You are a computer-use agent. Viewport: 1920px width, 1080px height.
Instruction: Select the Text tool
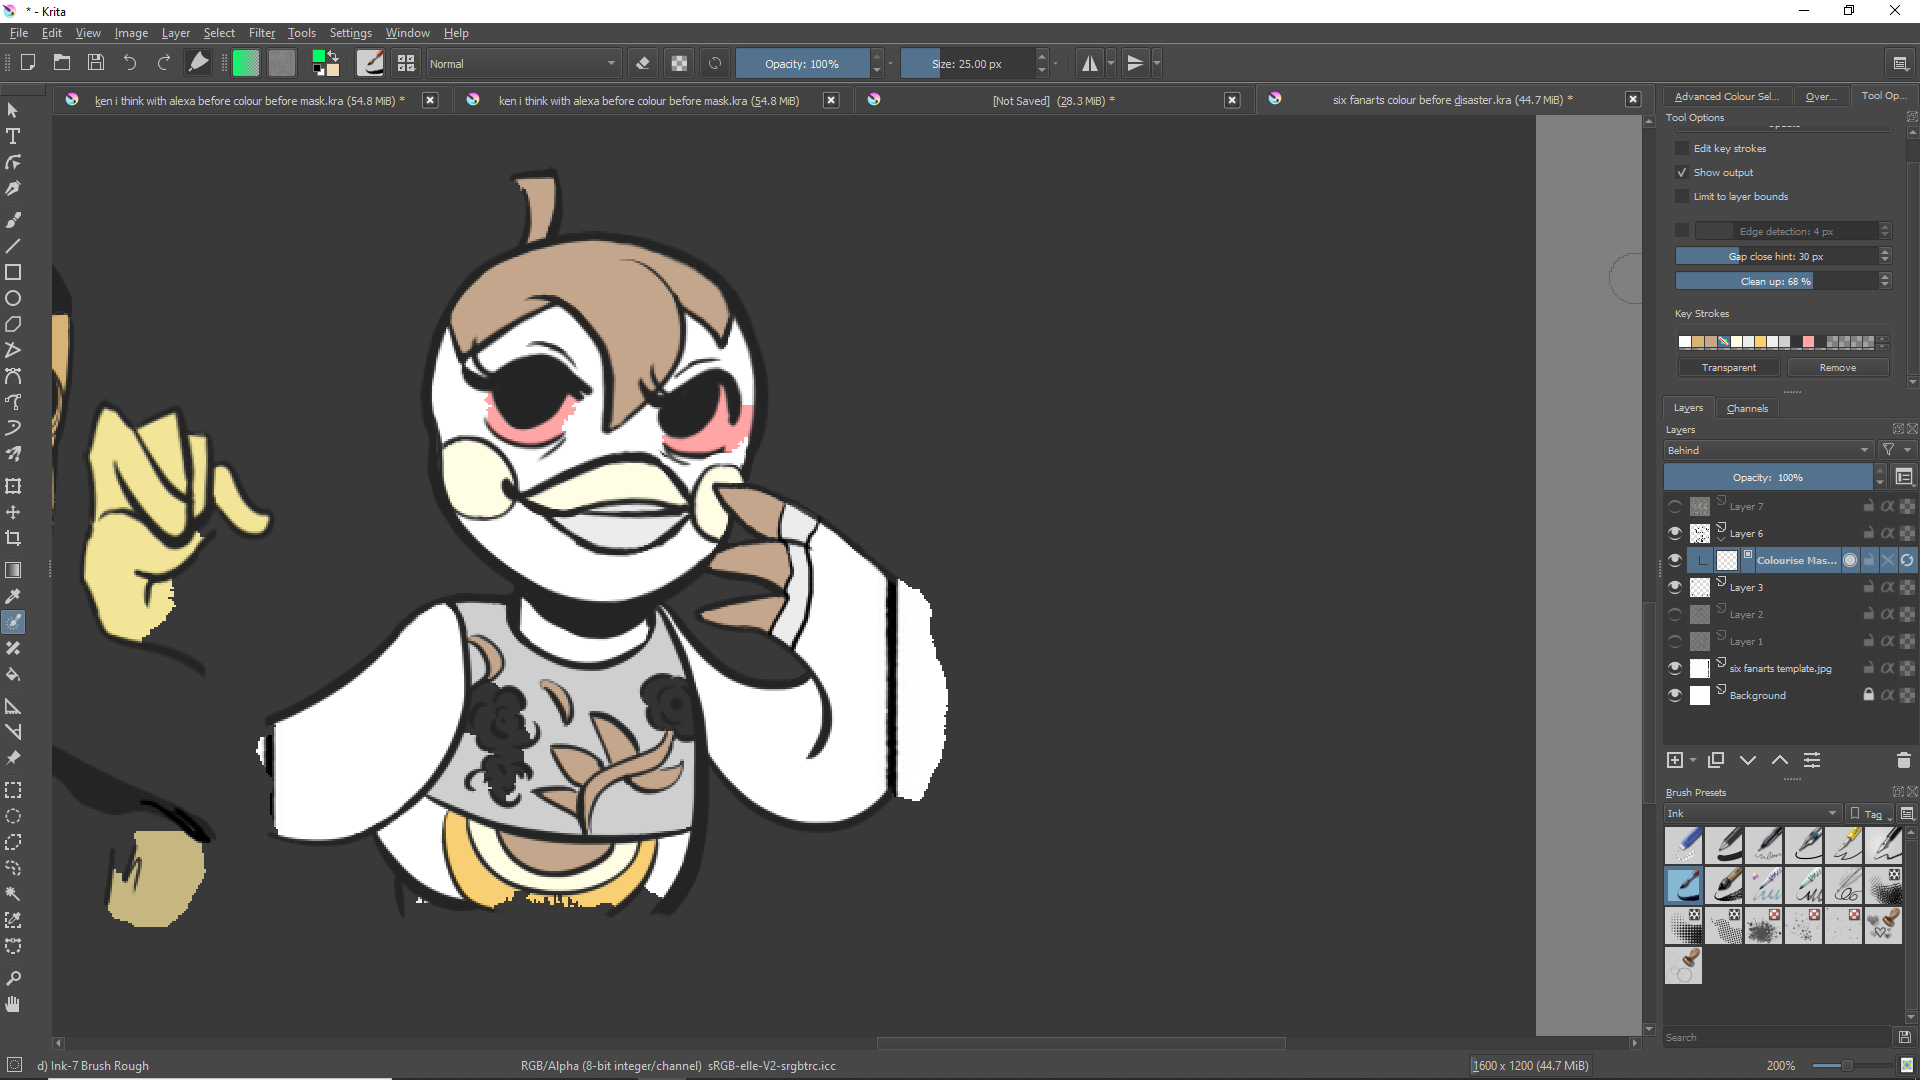[13, 136]
